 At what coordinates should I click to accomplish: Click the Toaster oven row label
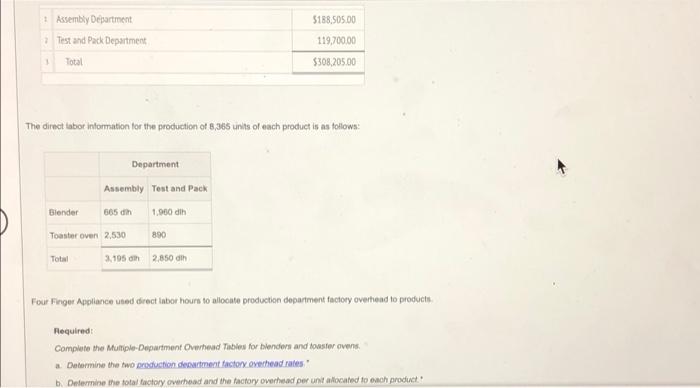click(74, 235)
